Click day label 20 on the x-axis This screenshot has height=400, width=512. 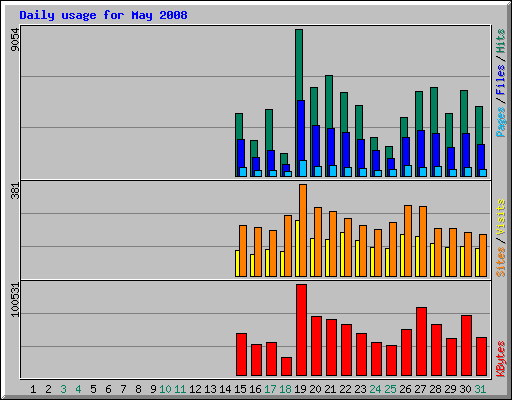click(x=315, y=389)
